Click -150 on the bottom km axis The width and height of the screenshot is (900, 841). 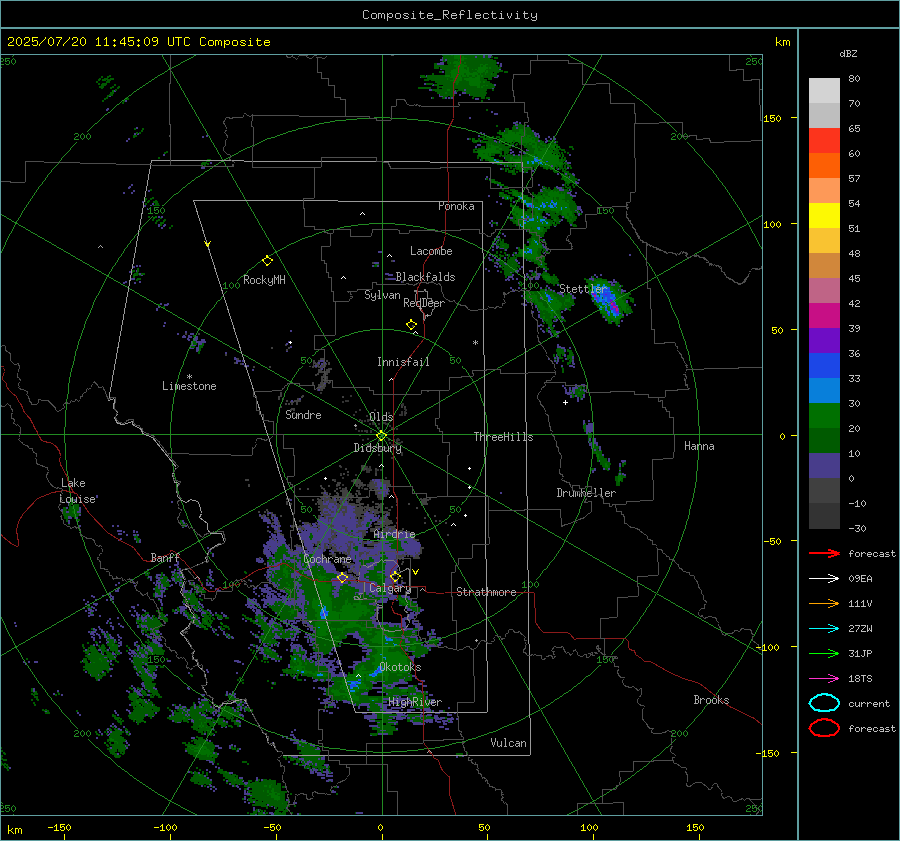click(59, 827)
